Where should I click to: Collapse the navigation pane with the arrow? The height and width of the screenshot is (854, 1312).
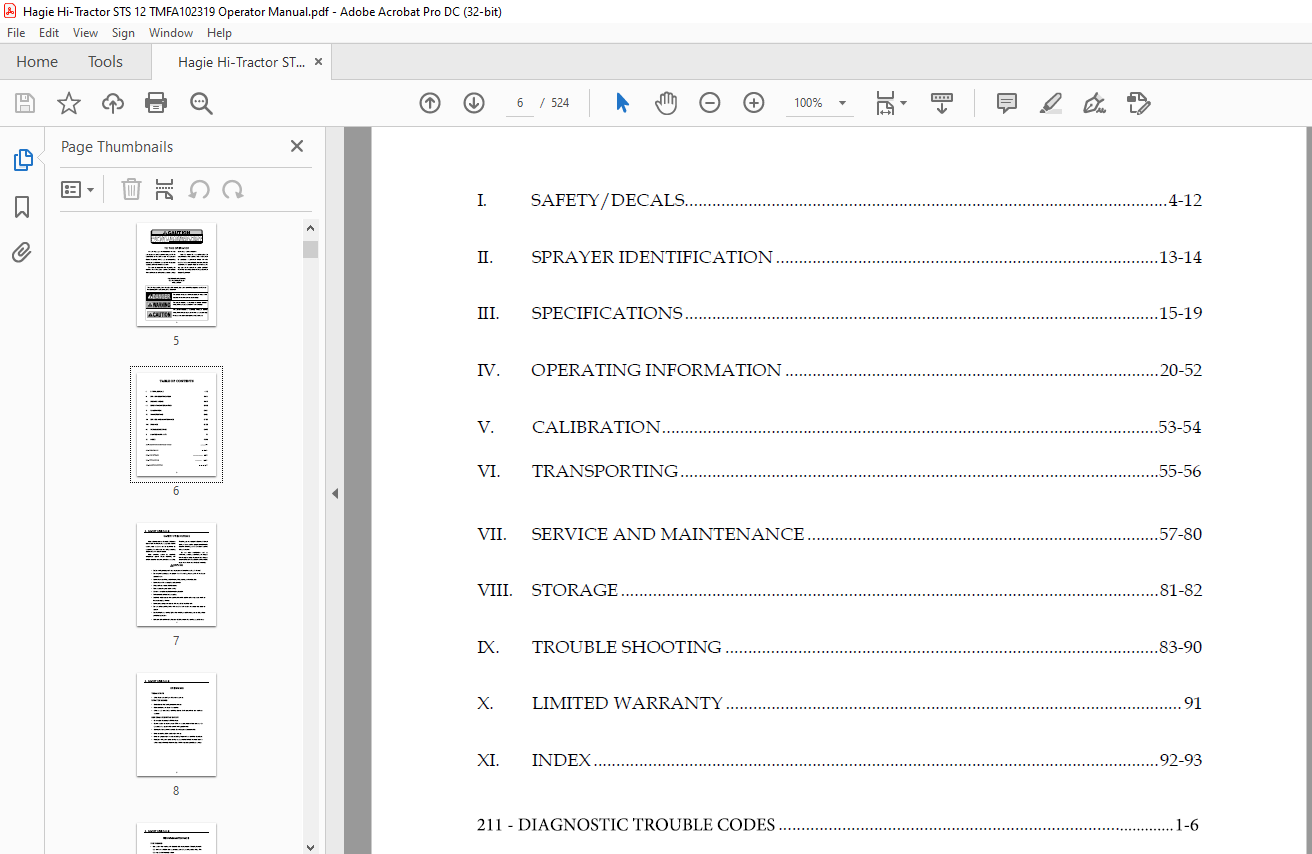pos(335,493)
